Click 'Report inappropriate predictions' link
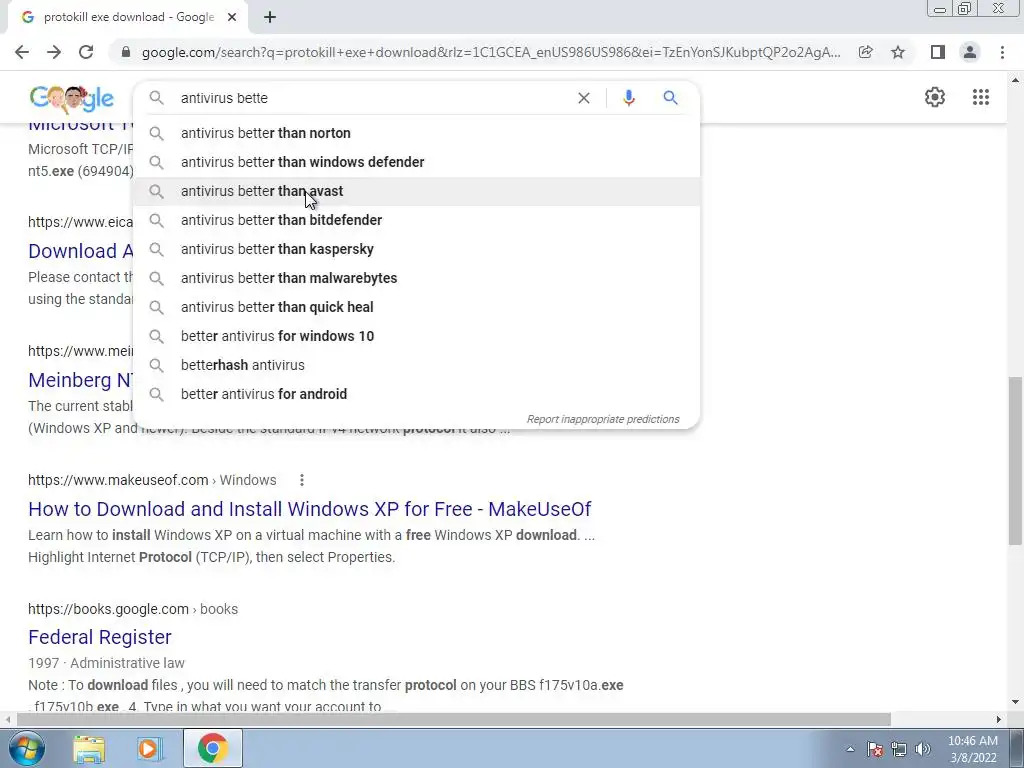This screenshot has height=768, width=1024. [x=603, y=419]
